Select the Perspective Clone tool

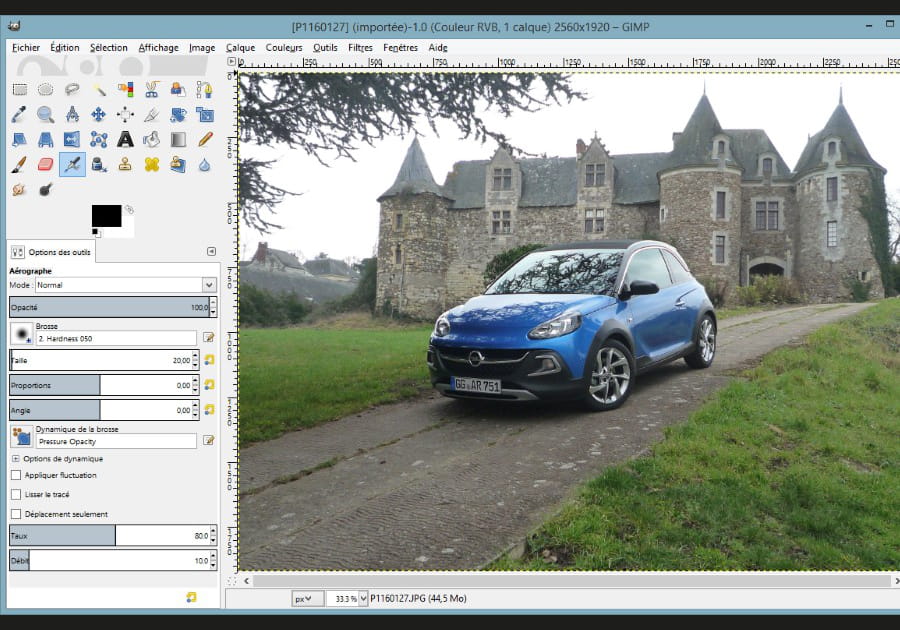click(178, 165)
